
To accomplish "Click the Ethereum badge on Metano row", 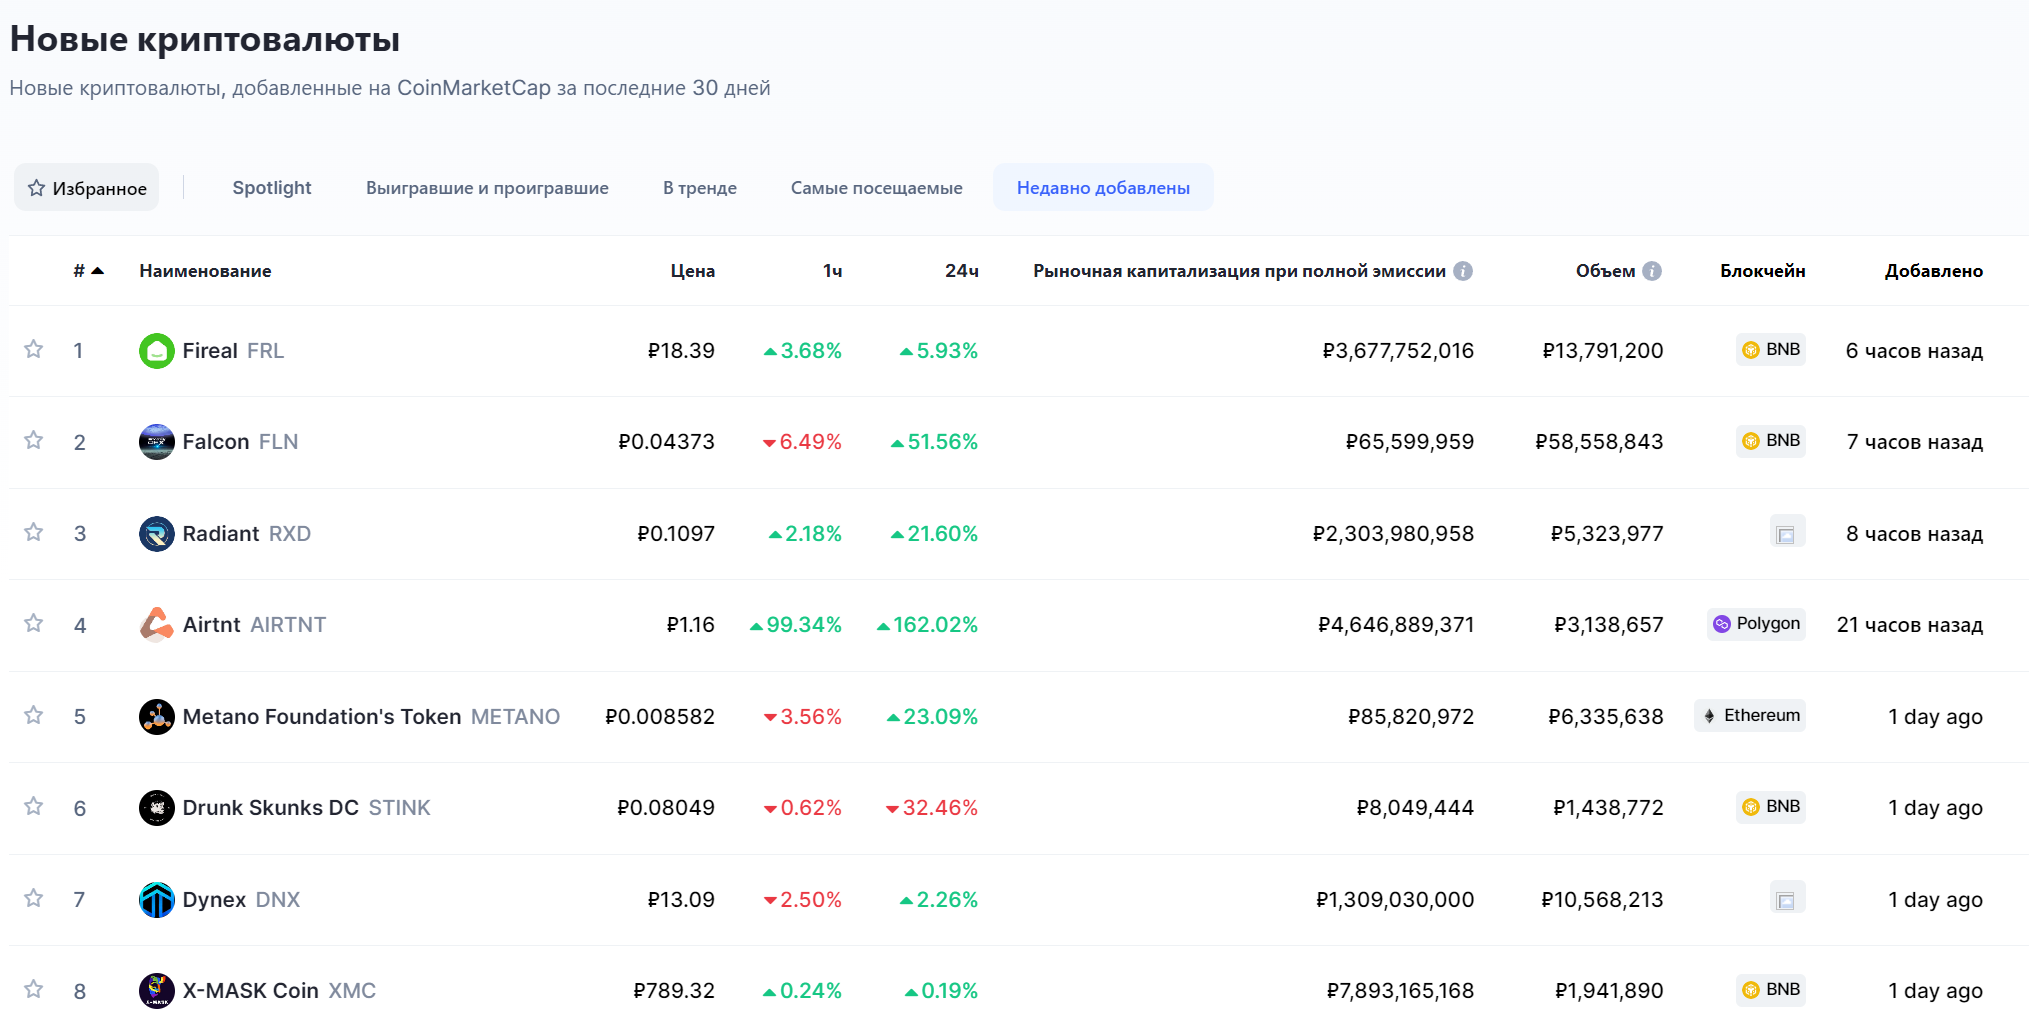I will (x=1749, y=715).
